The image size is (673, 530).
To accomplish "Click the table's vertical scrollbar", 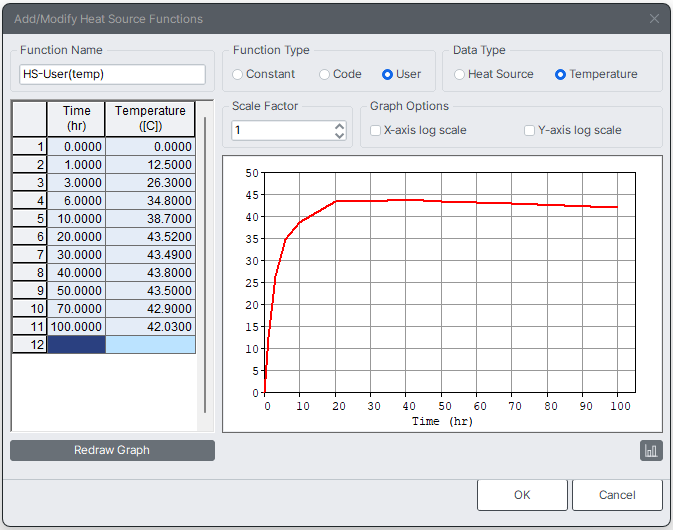I will pos(205,265).
